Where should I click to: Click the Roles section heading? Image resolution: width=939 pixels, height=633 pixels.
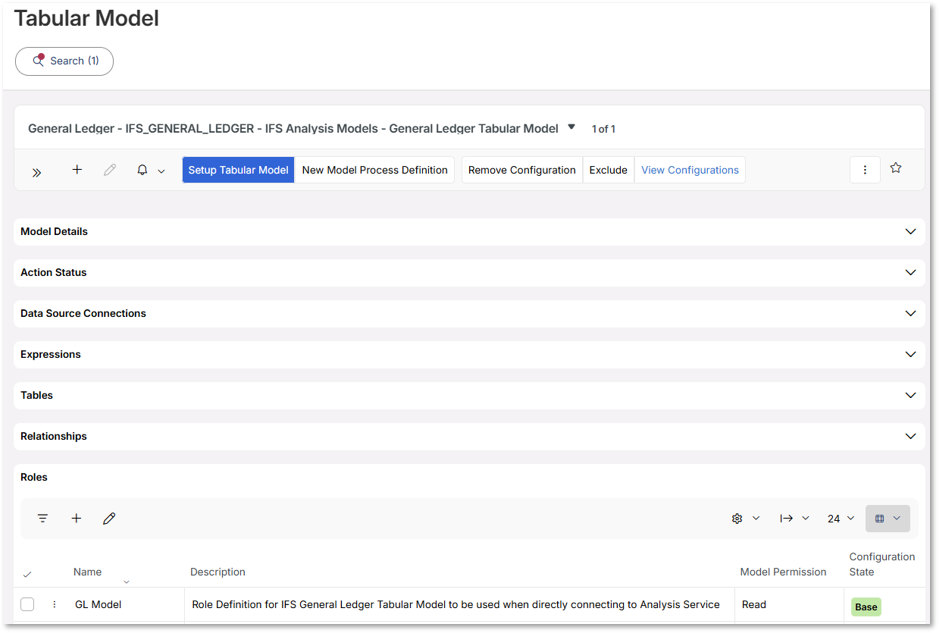pos(34,477)
